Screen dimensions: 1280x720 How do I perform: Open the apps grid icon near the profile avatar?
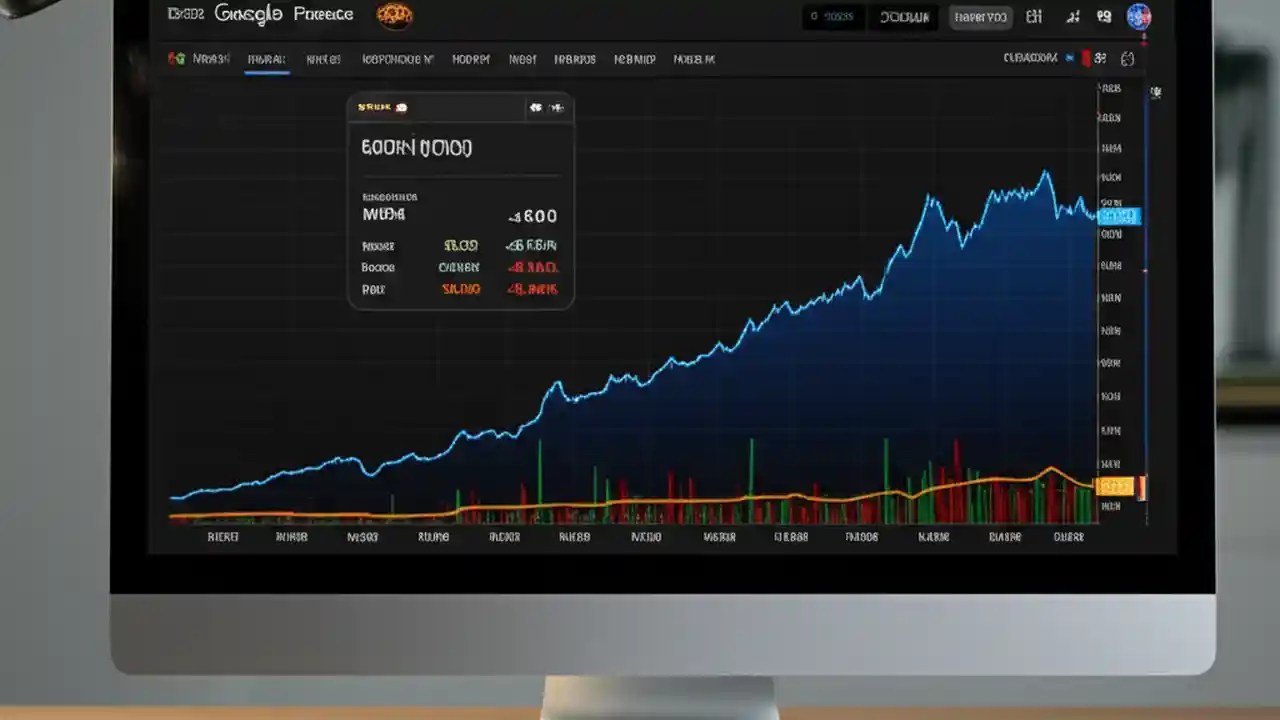click(1102, 17)
